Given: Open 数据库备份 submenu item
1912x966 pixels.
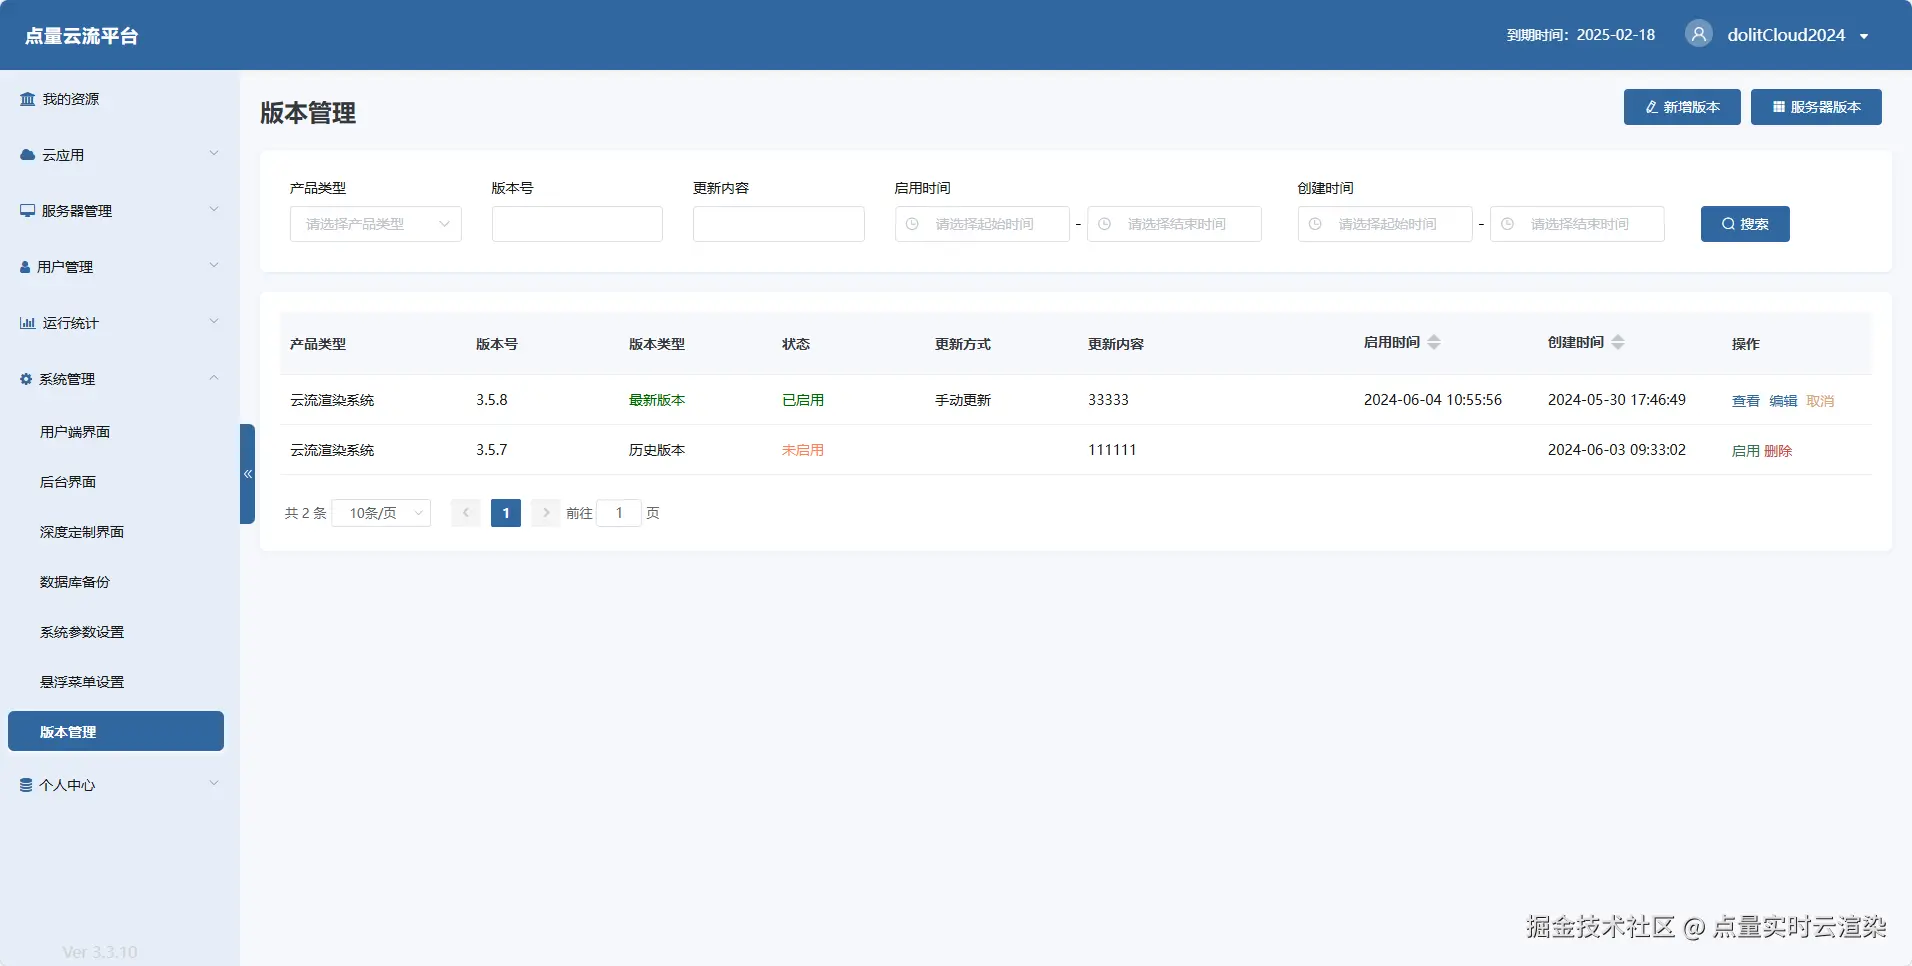Looking at the screenshot, I should tap(75, 582).
